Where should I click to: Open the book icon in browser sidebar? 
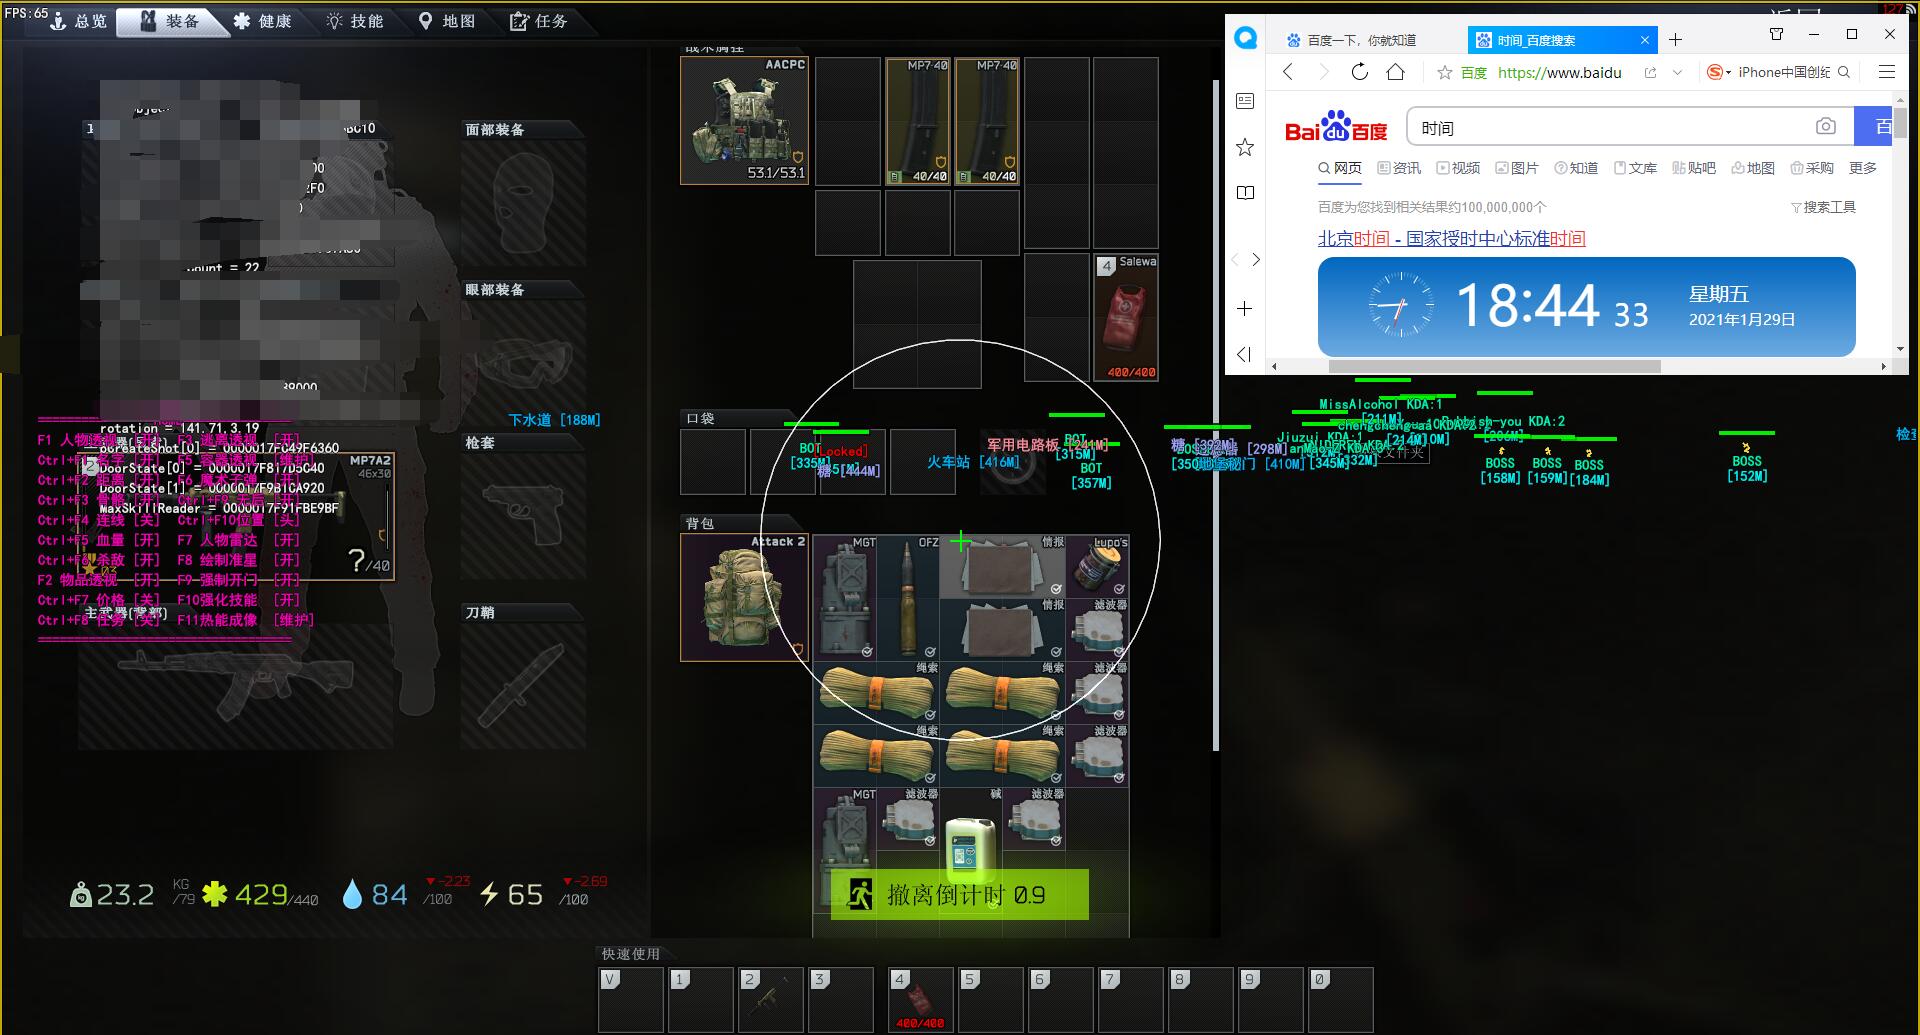(1245, 193)
